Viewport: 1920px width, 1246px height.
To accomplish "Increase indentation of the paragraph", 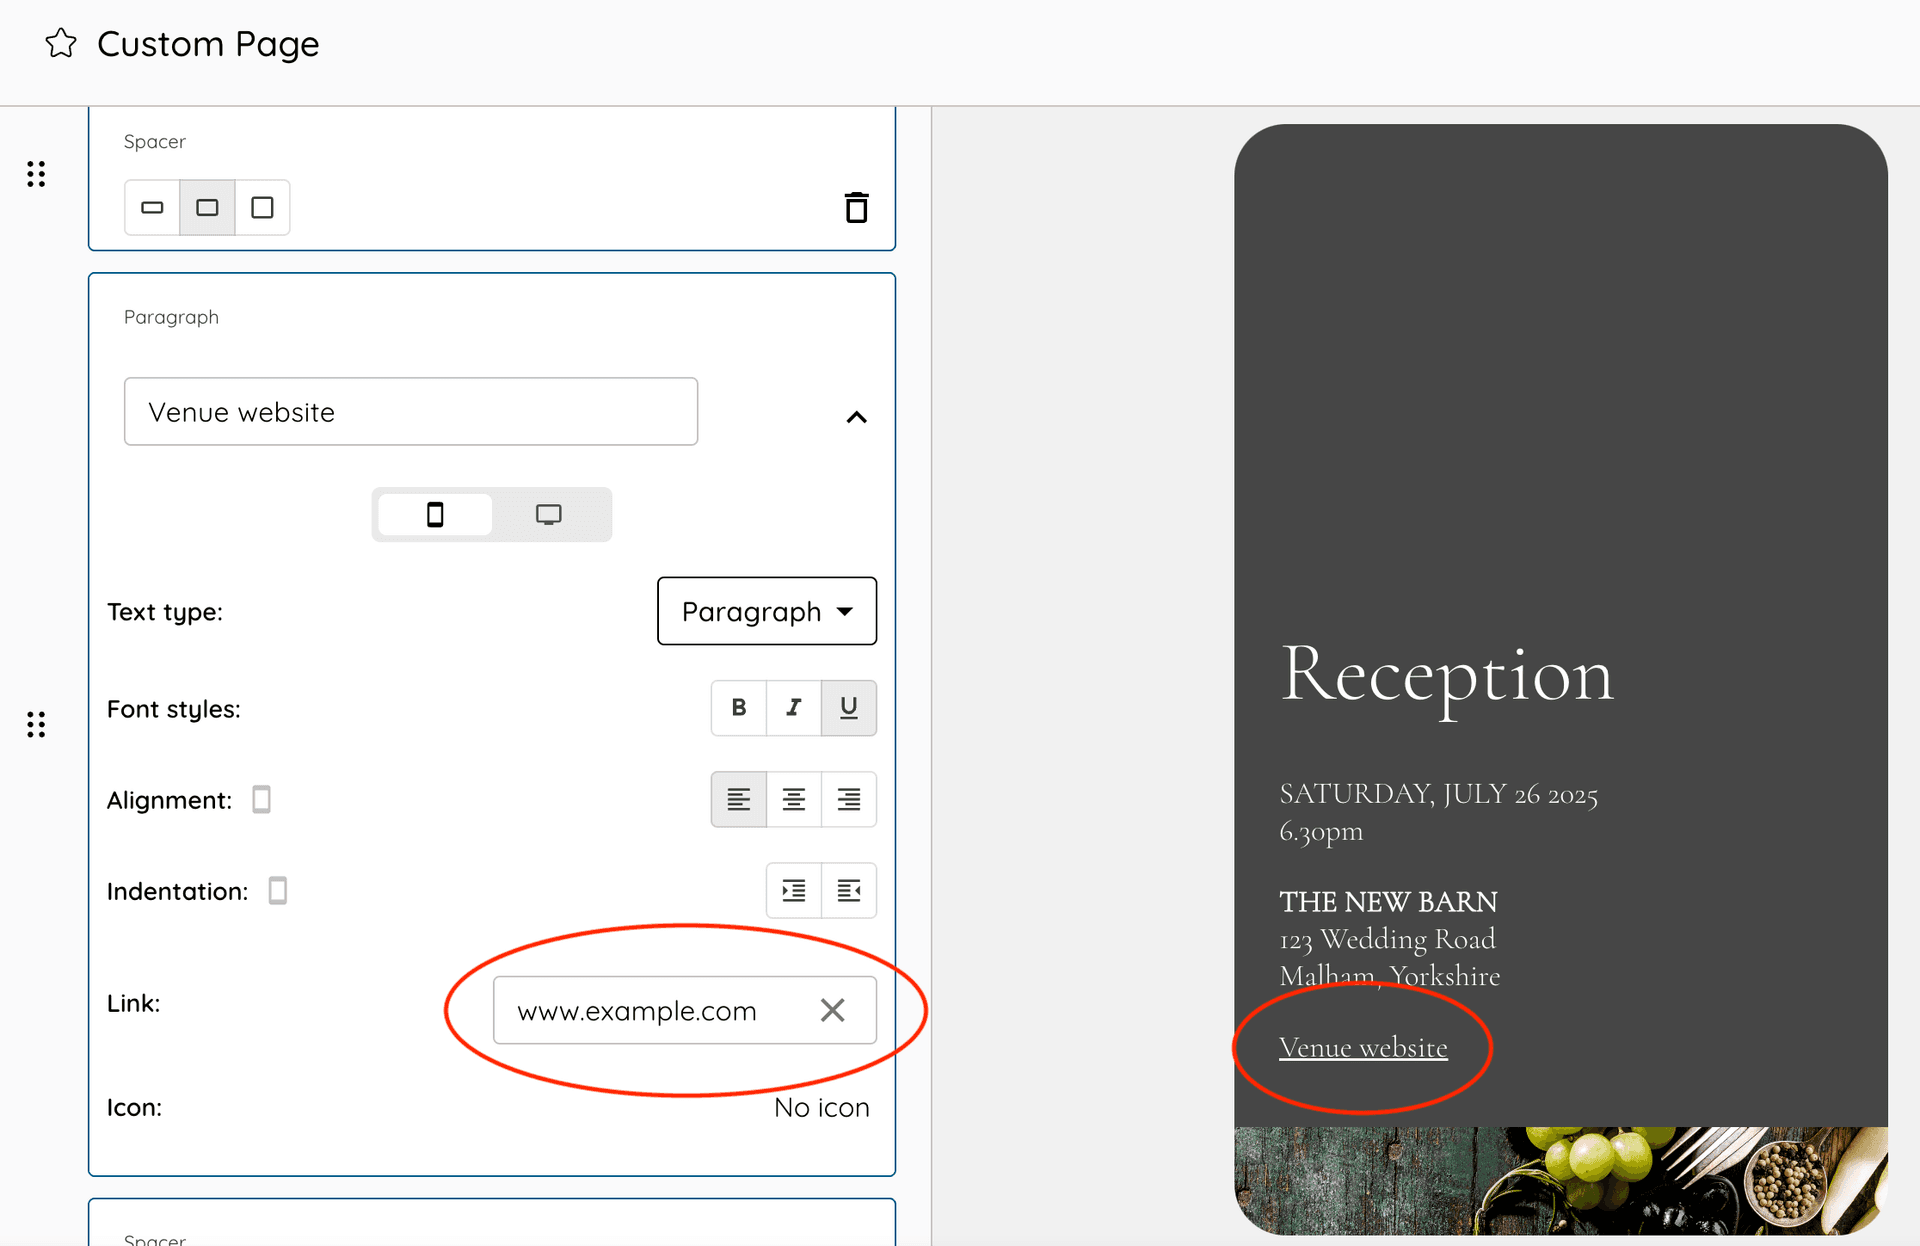I will click(794, 890).
